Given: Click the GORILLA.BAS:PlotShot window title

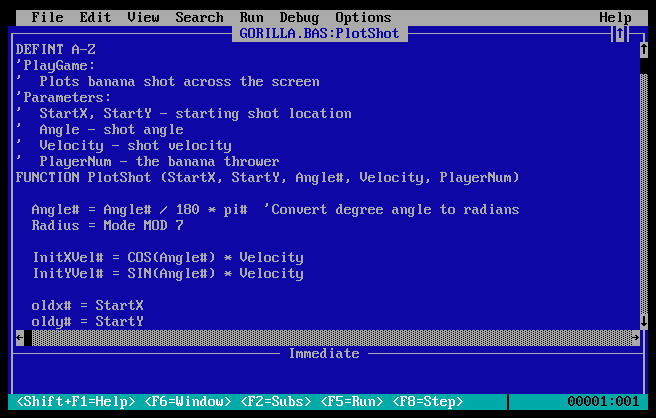Looking at the screenshot, I should click(319, 33).
